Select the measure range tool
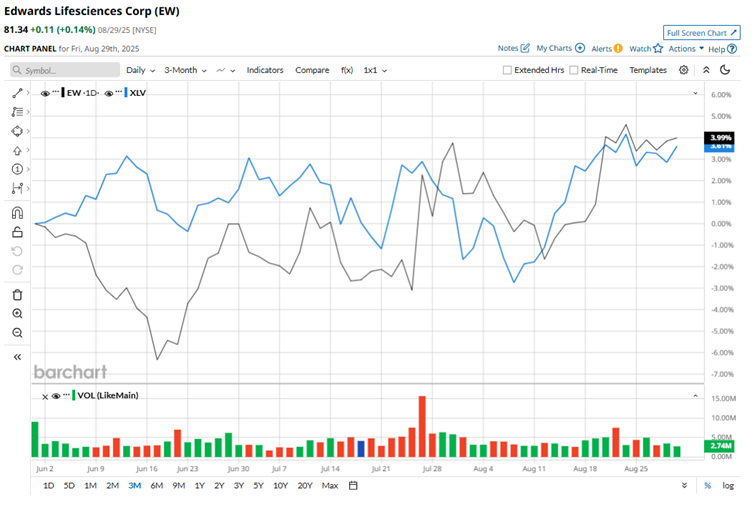Screen dimensions: 752x512 point(17,188)
